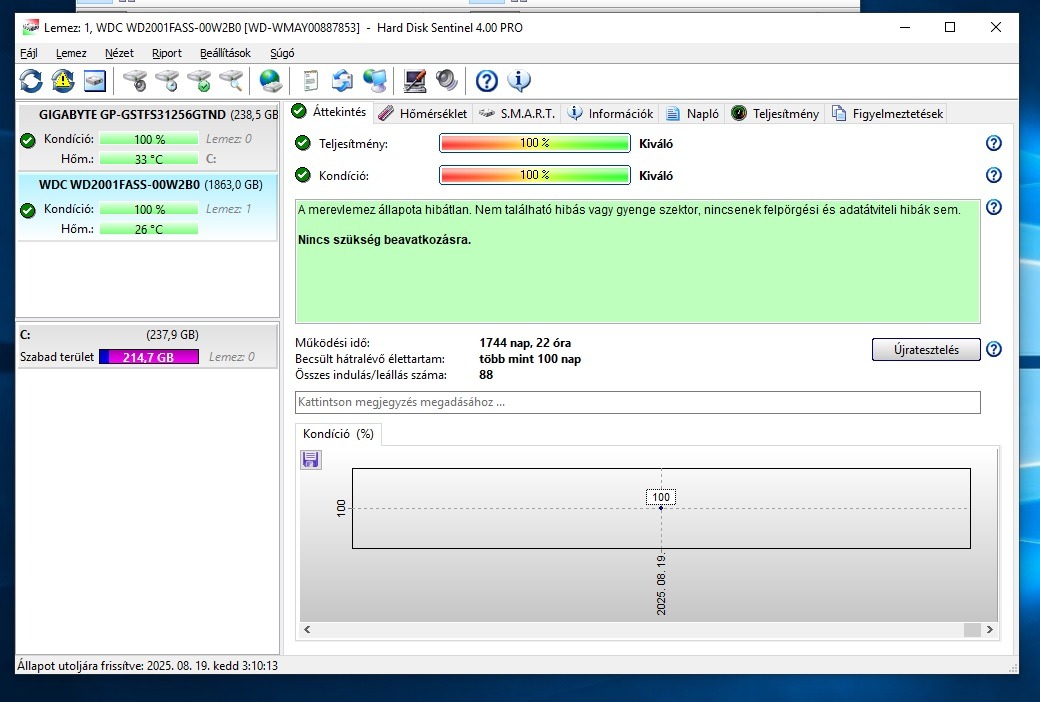
Task: Click the '1744 nap, 22 óra' value
Action: (x=525, y=343)
